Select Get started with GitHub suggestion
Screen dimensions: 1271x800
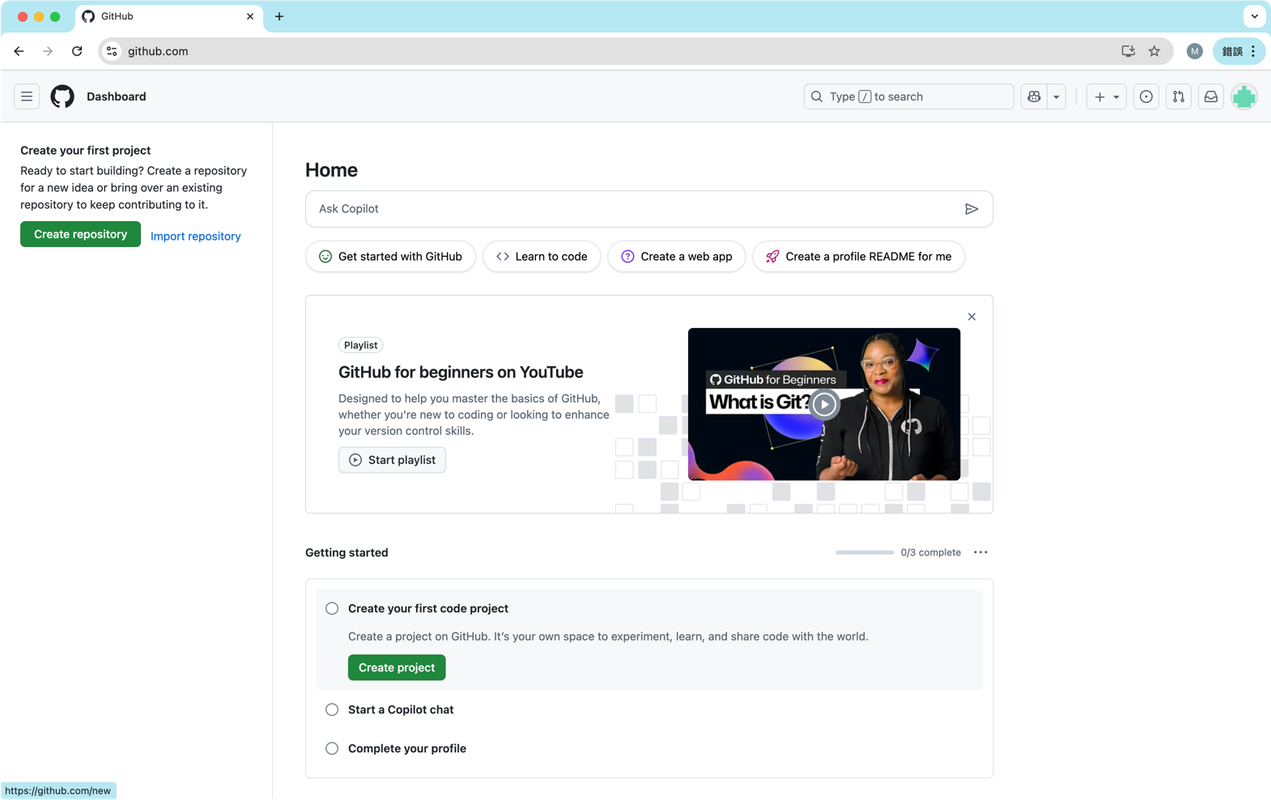390,257
